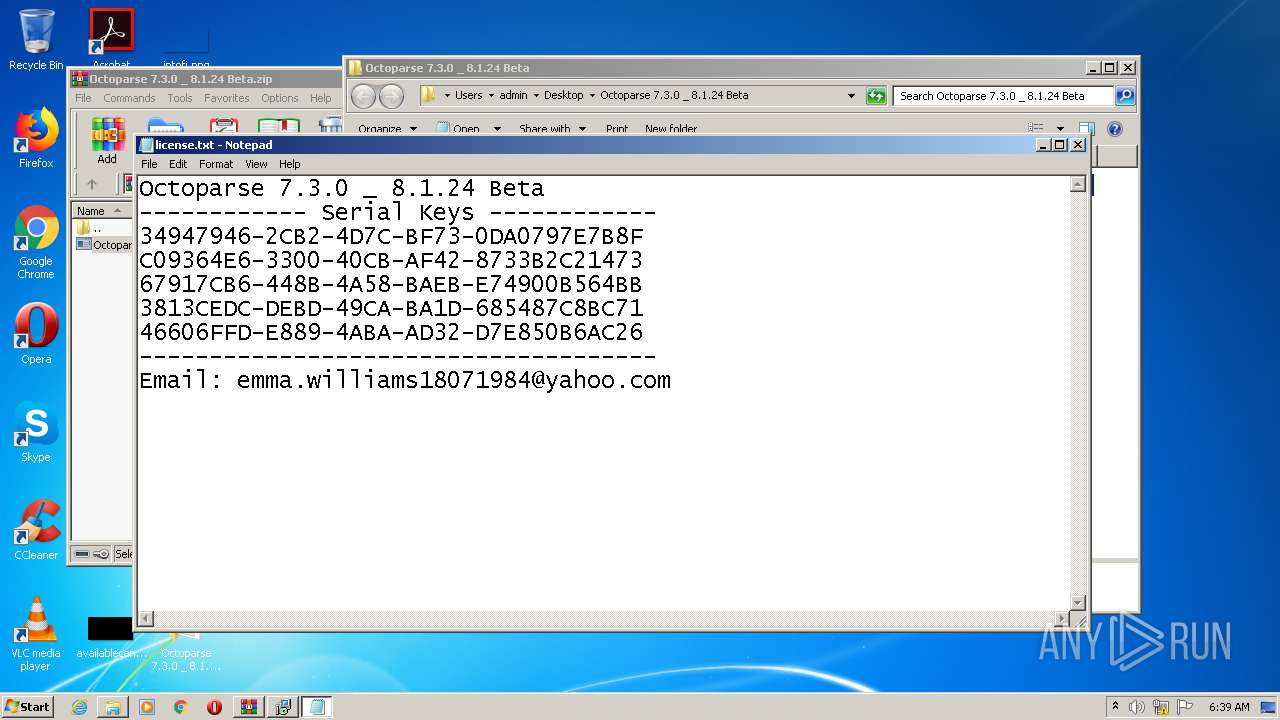This screenshot has height=720, width=1280.
Task: Select the Octoparse 7.3.0 desktop item
Action: (186, 650)
